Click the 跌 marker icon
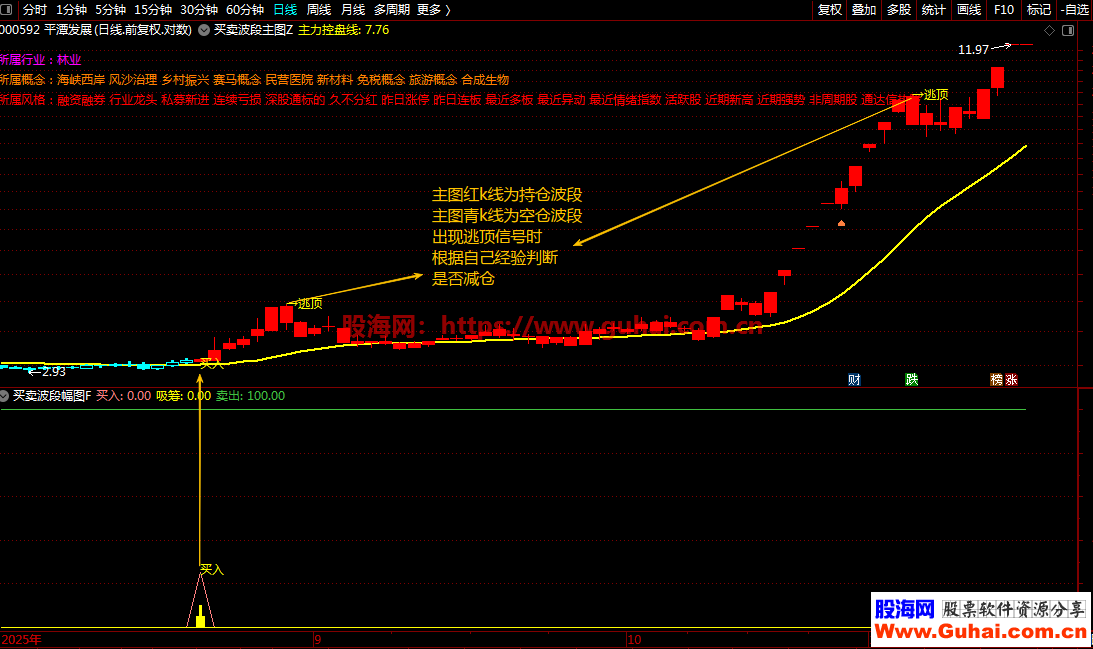Viewport: 1093px width, 649px height. [911, 379]
